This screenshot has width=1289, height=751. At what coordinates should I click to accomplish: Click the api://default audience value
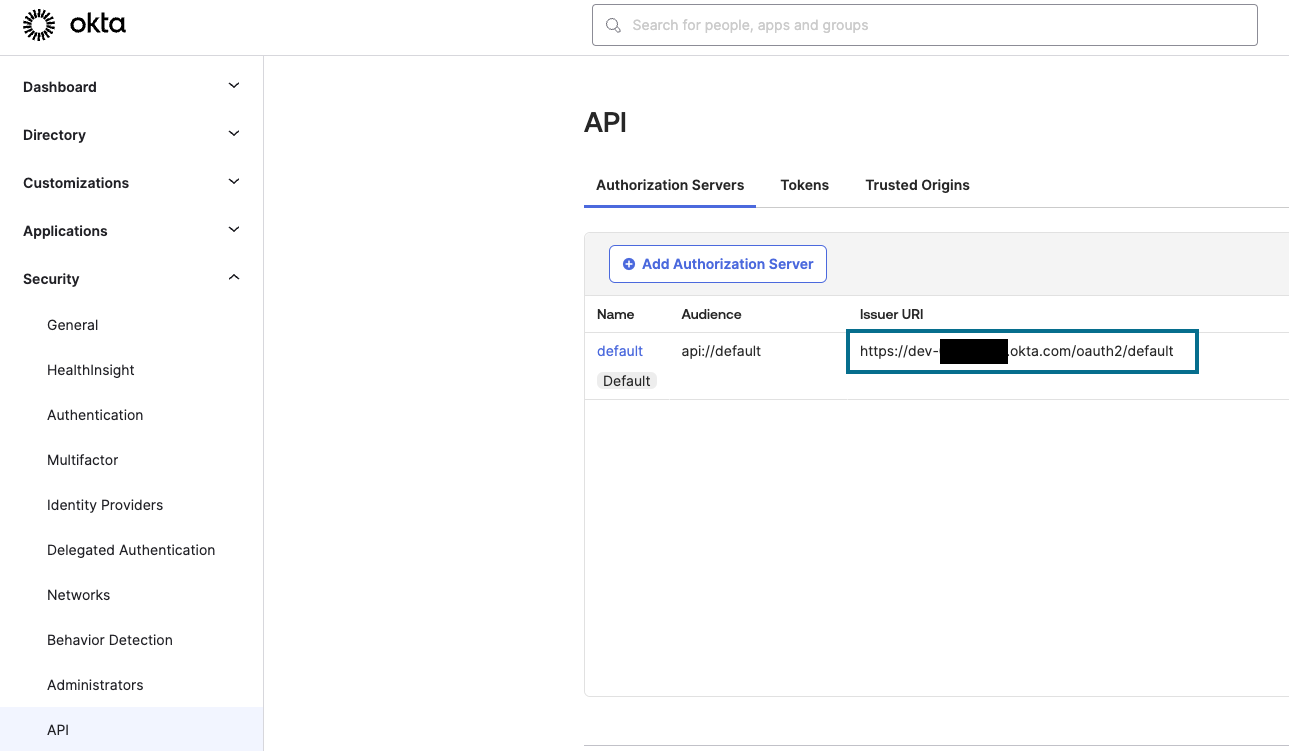pyautogui.click(x=721, y=351)
